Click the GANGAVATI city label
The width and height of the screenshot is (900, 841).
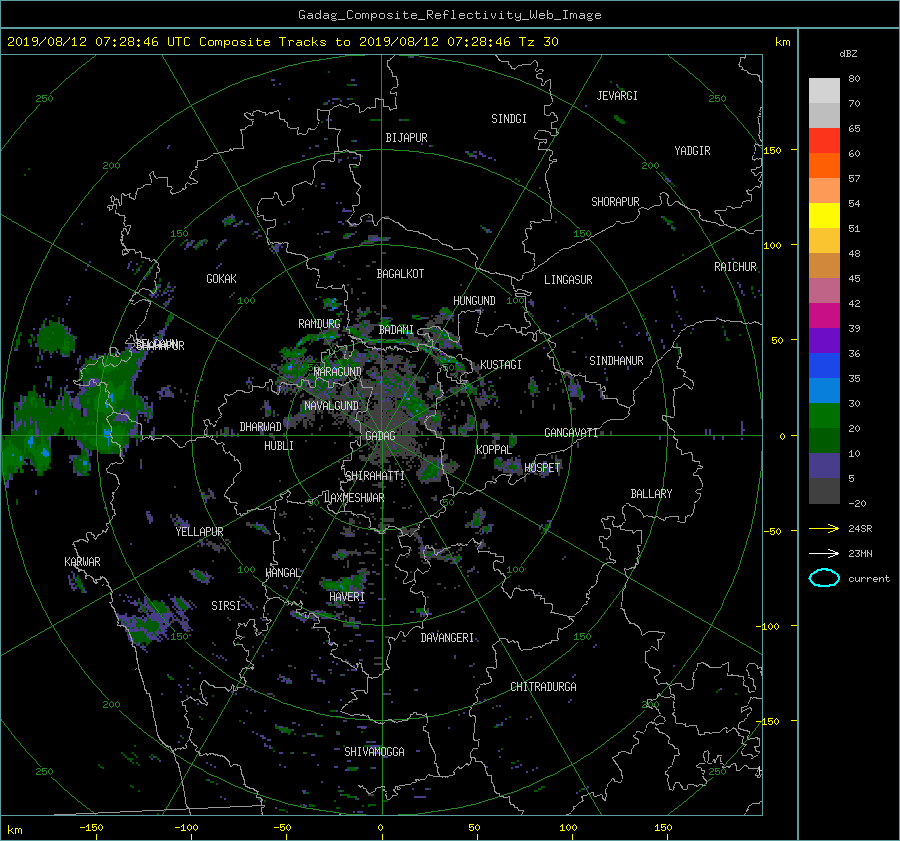pos(571,432)
